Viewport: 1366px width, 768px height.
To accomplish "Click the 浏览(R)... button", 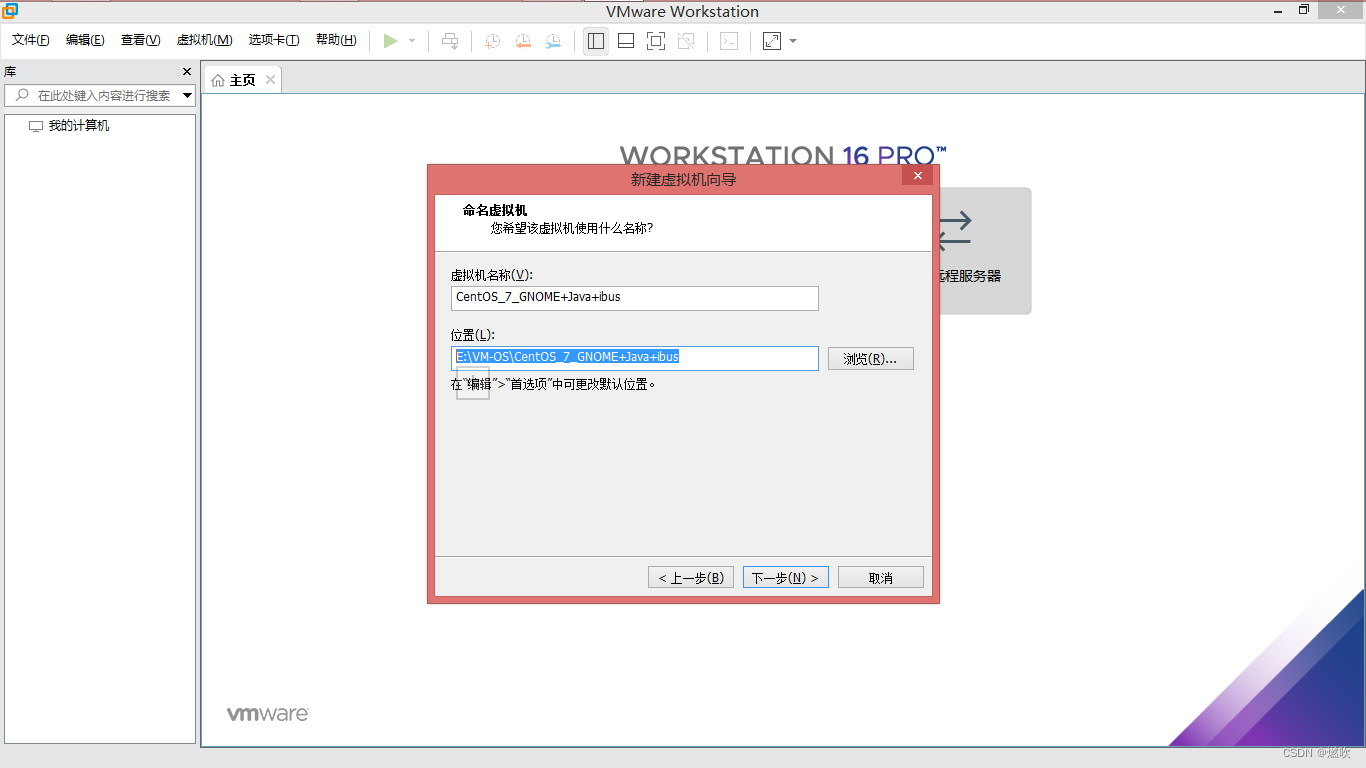I will click(x=871, y=358).
